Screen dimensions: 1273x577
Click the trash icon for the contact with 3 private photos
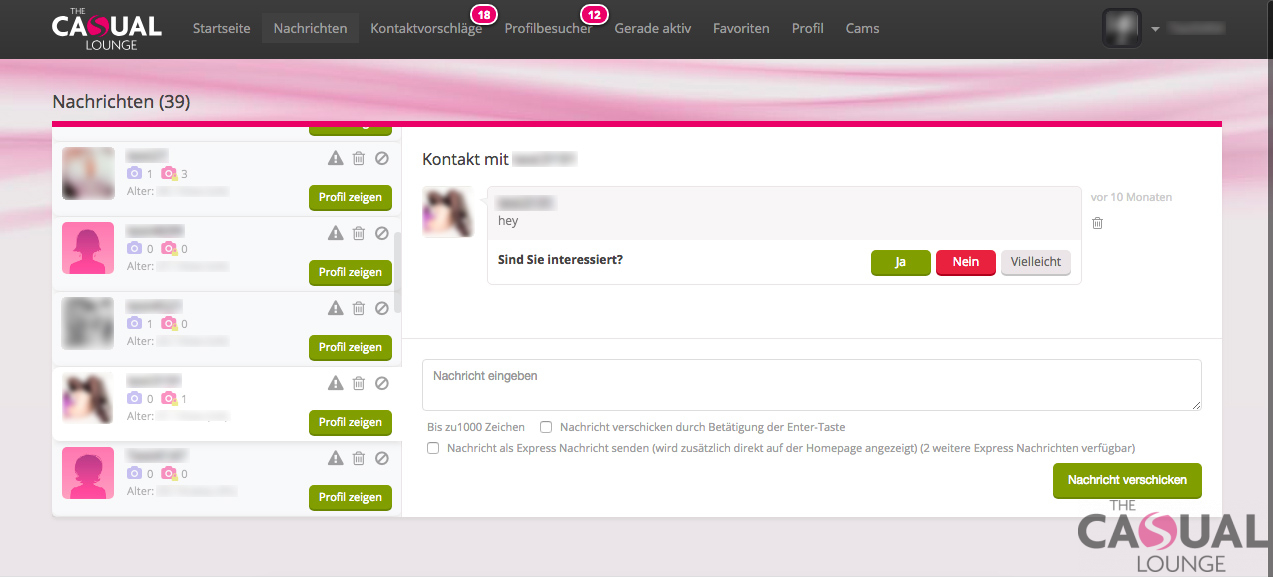tap(359, 158)
